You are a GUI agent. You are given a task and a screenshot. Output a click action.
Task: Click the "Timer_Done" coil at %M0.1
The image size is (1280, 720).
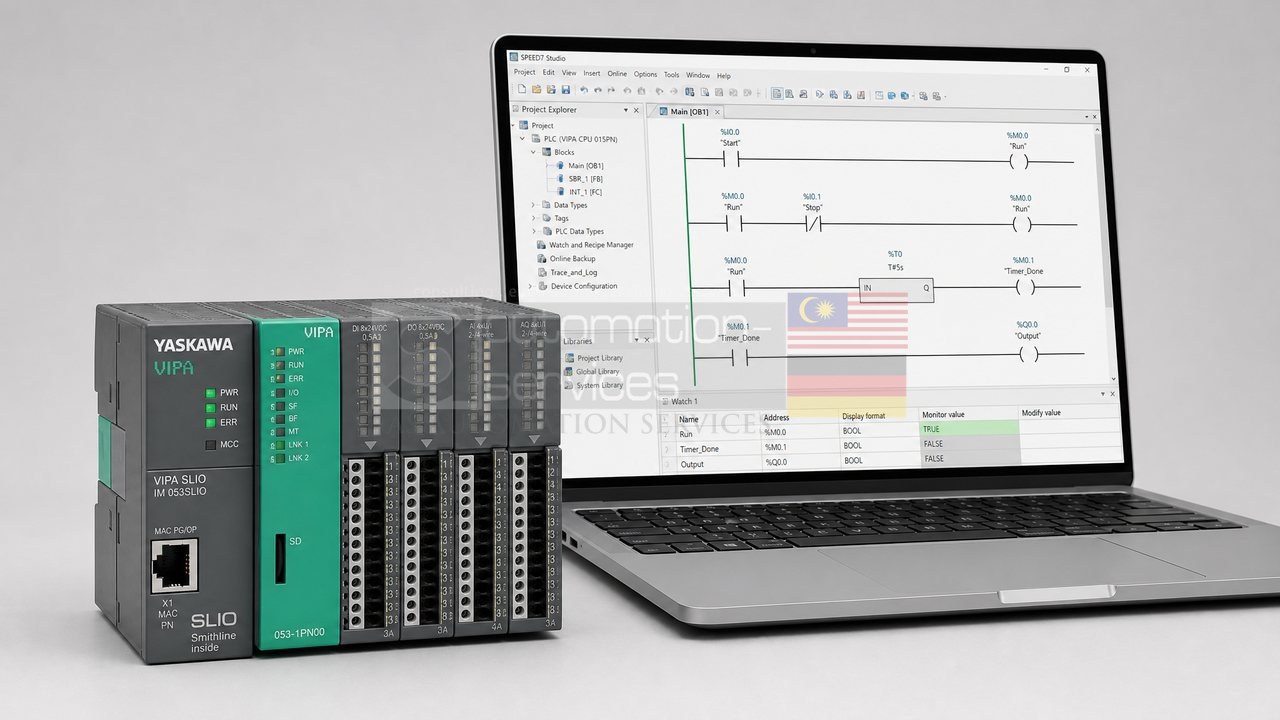pyautogui.click(x=1024, y=288)
